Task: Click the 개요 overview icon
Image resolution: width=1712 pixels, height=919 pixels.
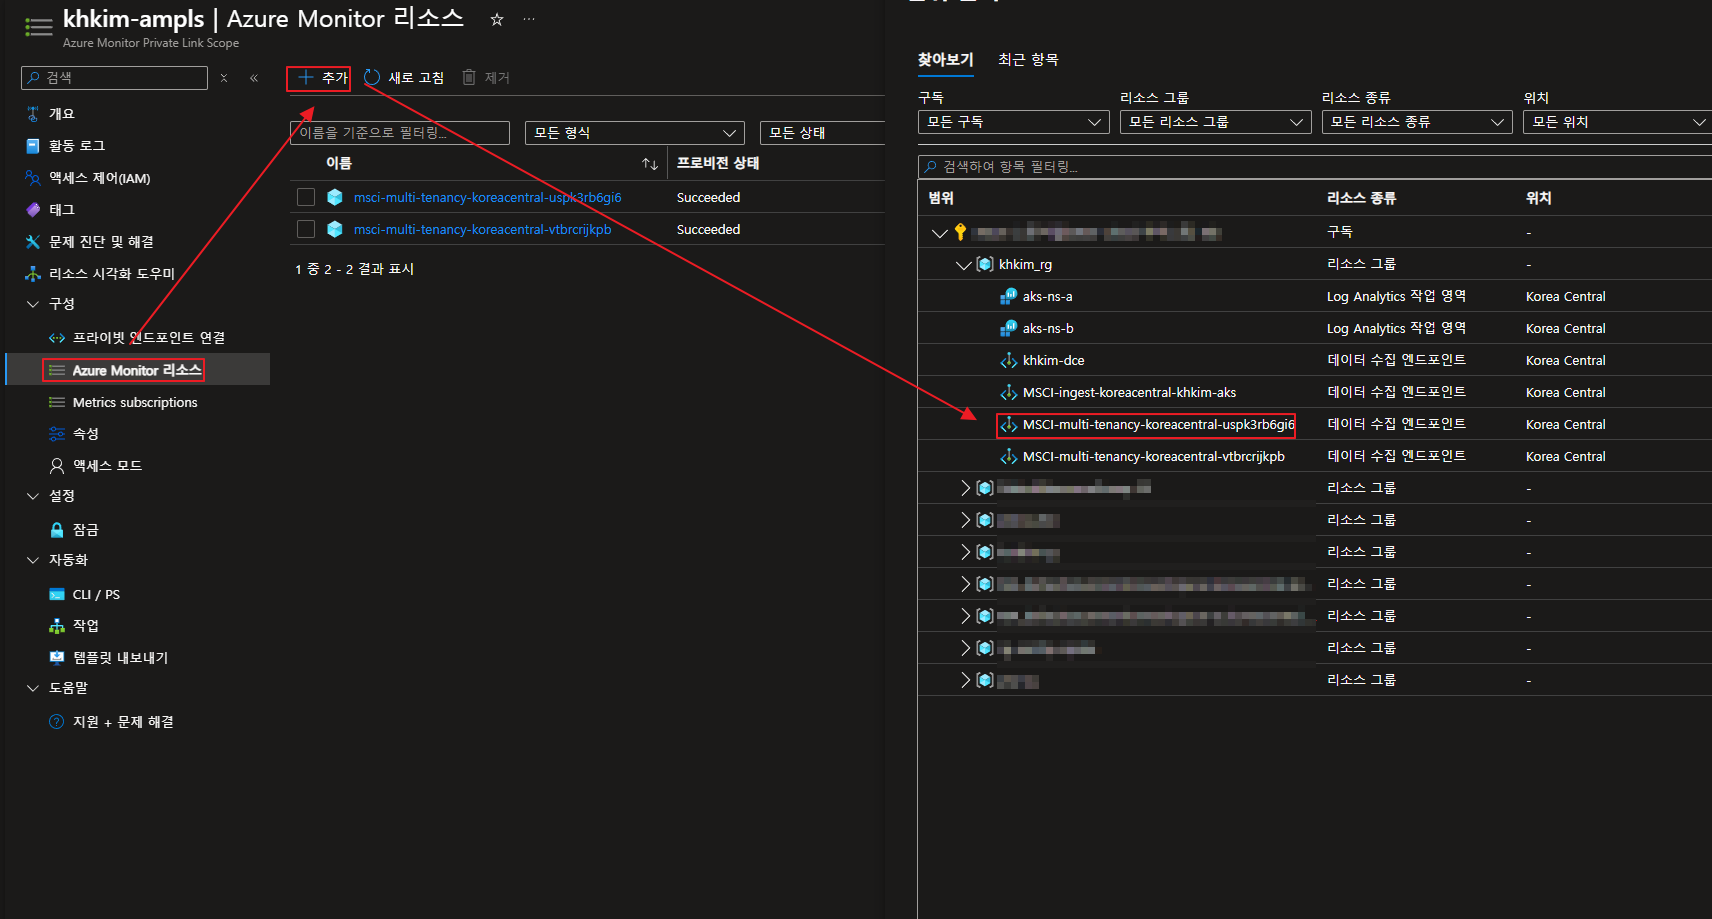Action: pos(33,114)
